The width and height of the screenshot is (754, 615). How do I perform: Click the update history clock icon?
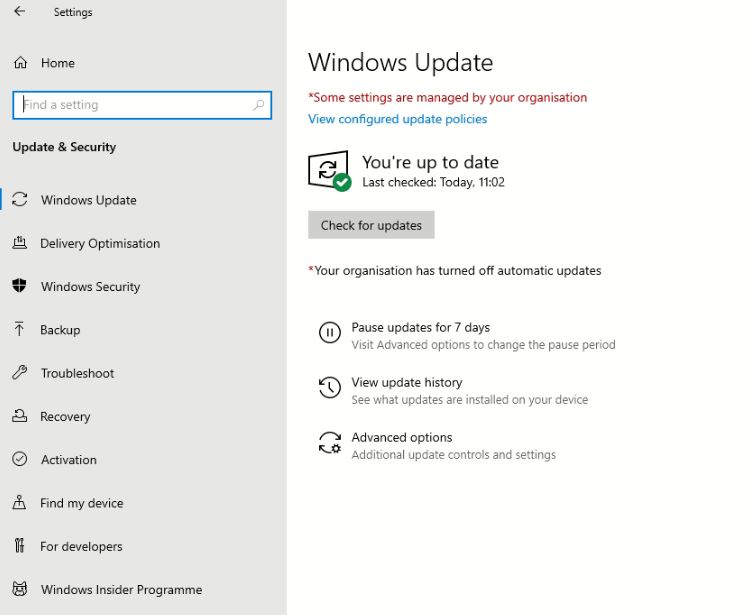tap(330, 388)
